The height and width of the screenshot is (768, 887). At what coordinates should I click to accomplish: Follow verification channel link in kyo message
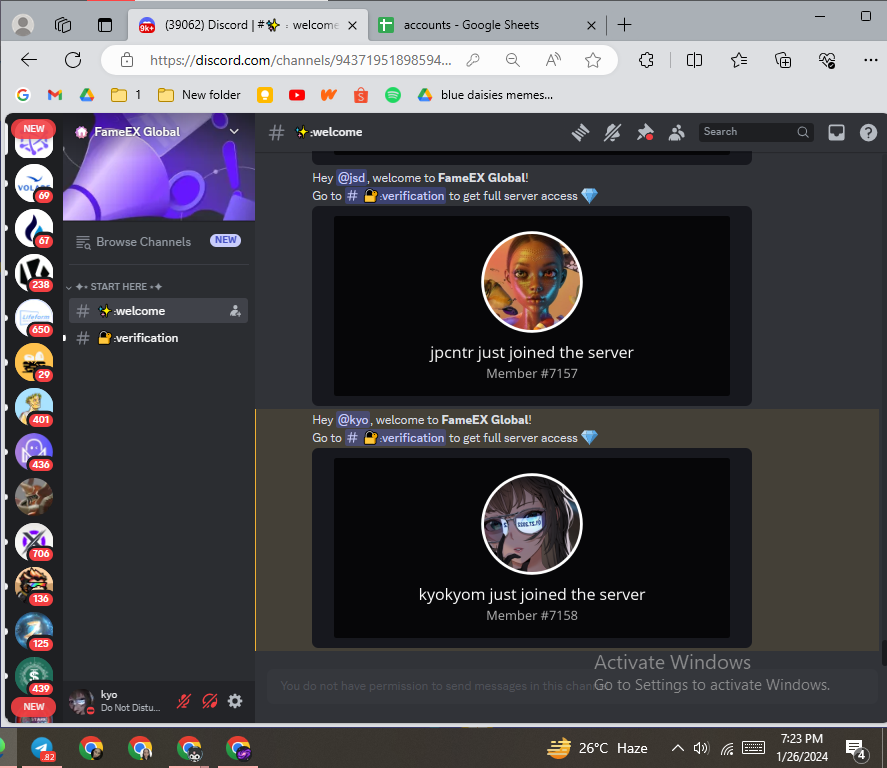(x=395, y=438)
